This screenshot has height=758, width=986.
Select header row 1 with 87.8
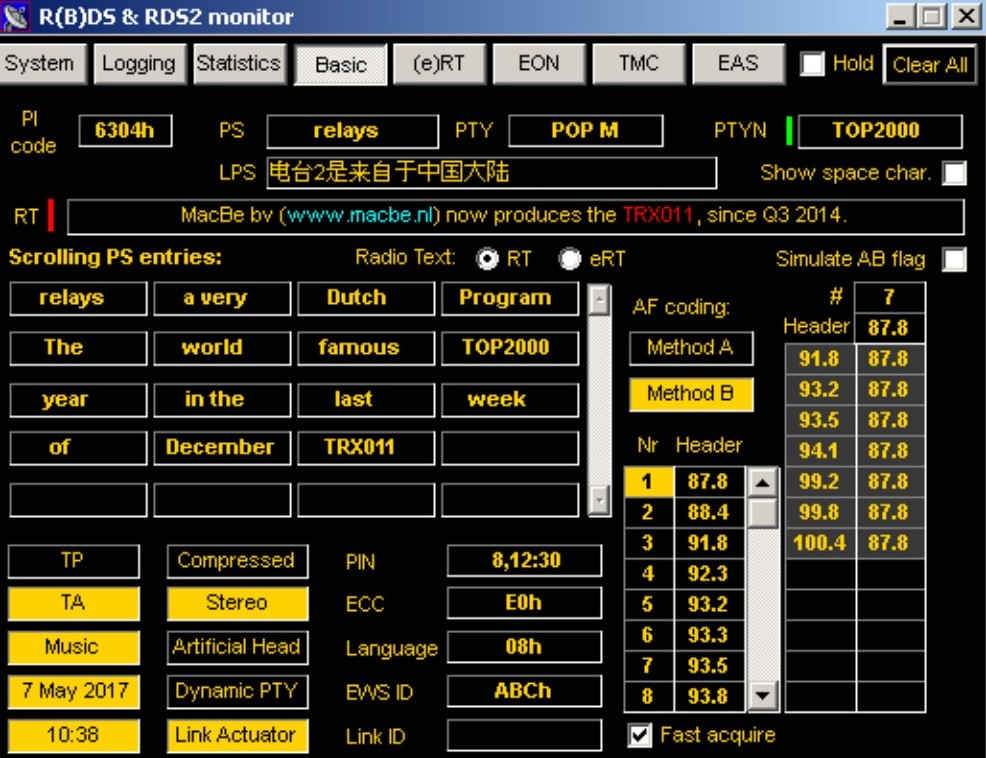click(707, 482)
